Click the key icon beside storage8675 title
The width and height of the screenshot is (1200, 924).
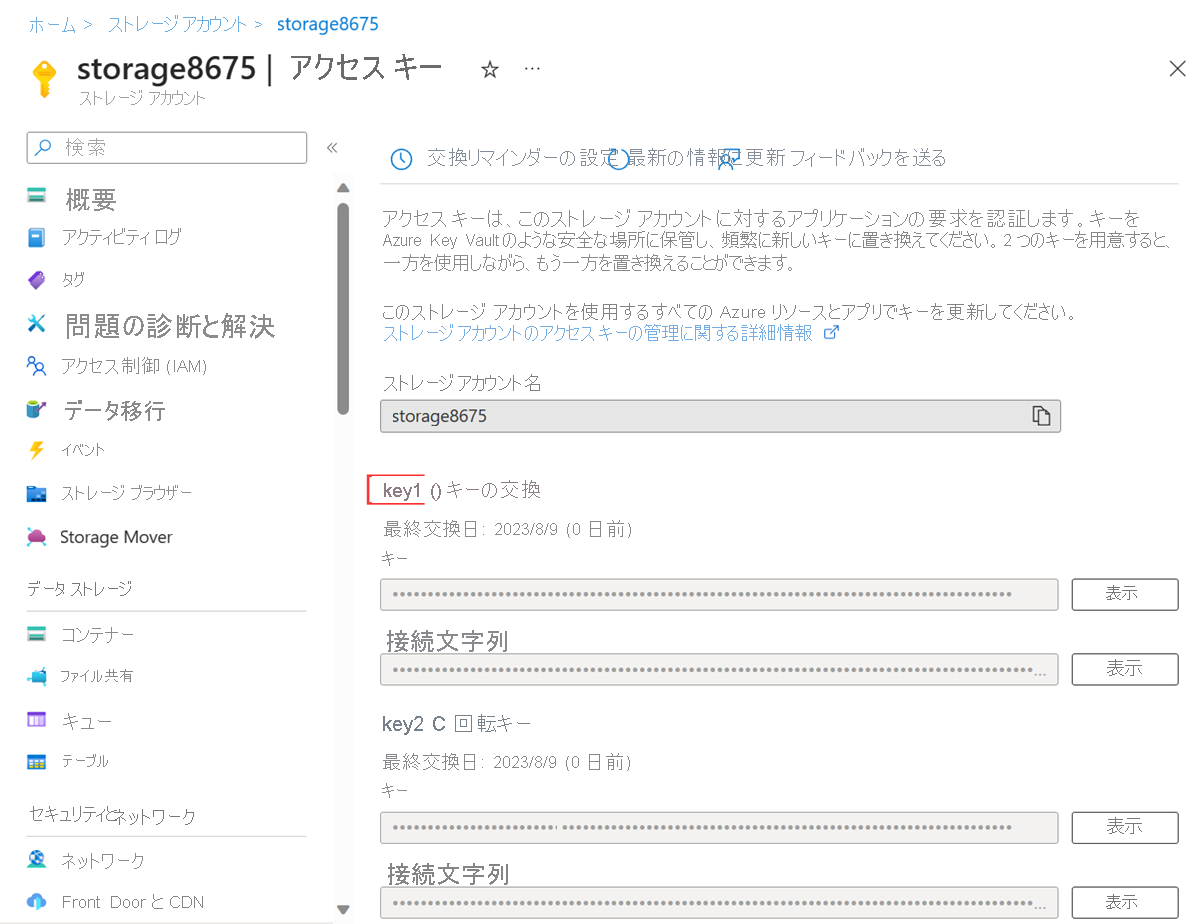coord(44,79)
